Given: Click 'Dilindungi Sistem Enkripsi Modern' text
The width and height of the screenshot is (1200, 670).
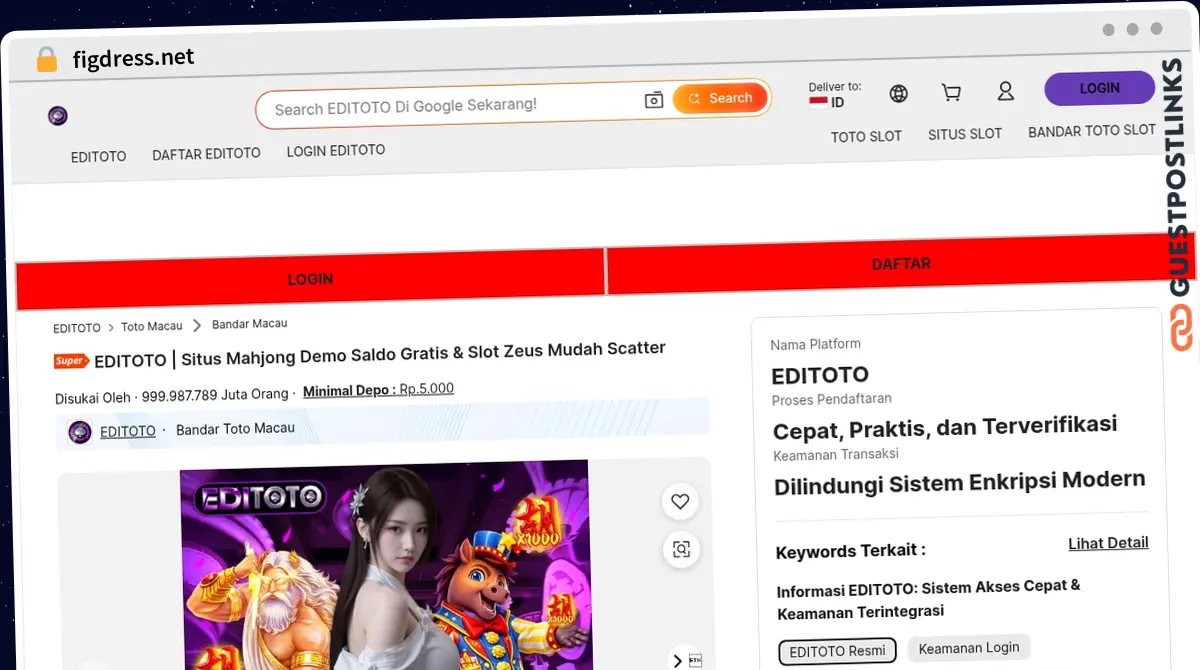Looking at the screenshot, I should pyautogui.click(x=960, y=482).
